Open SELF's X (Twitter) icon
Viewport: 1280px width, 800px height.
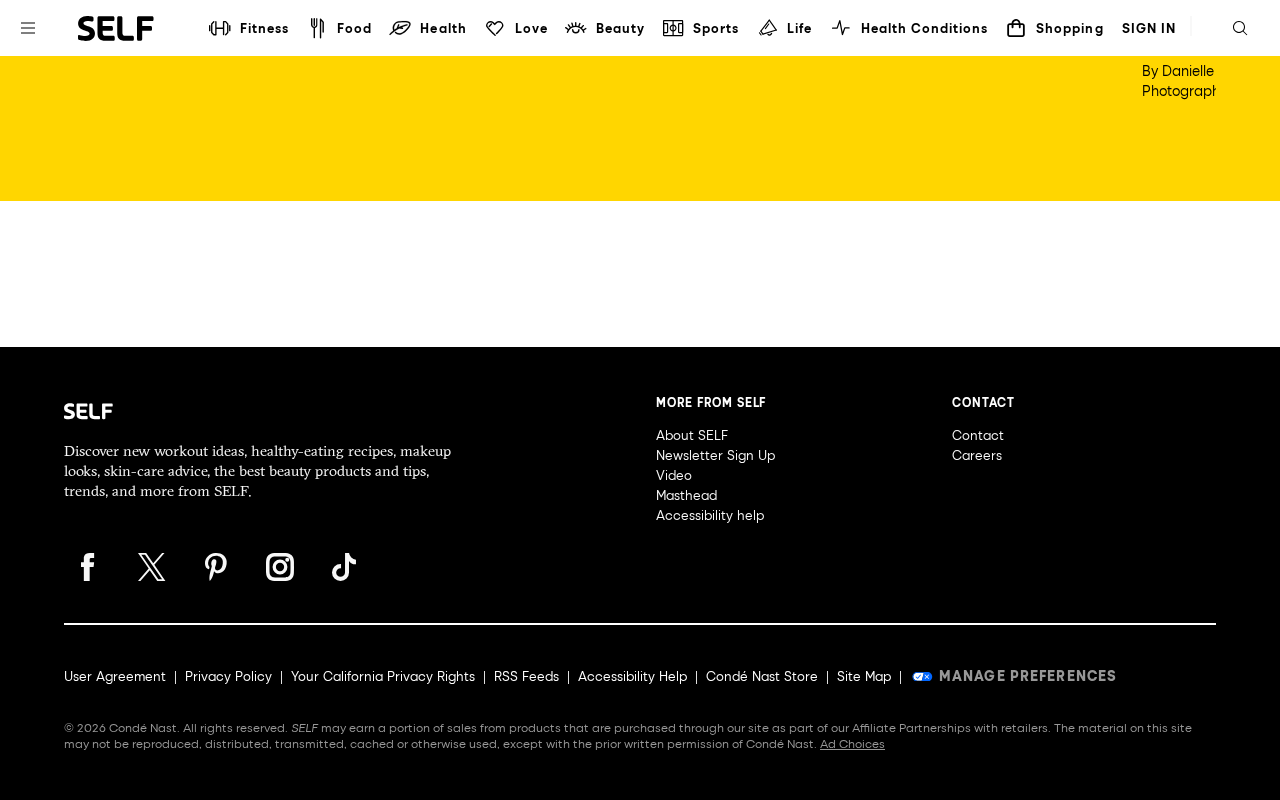point(152,567)
